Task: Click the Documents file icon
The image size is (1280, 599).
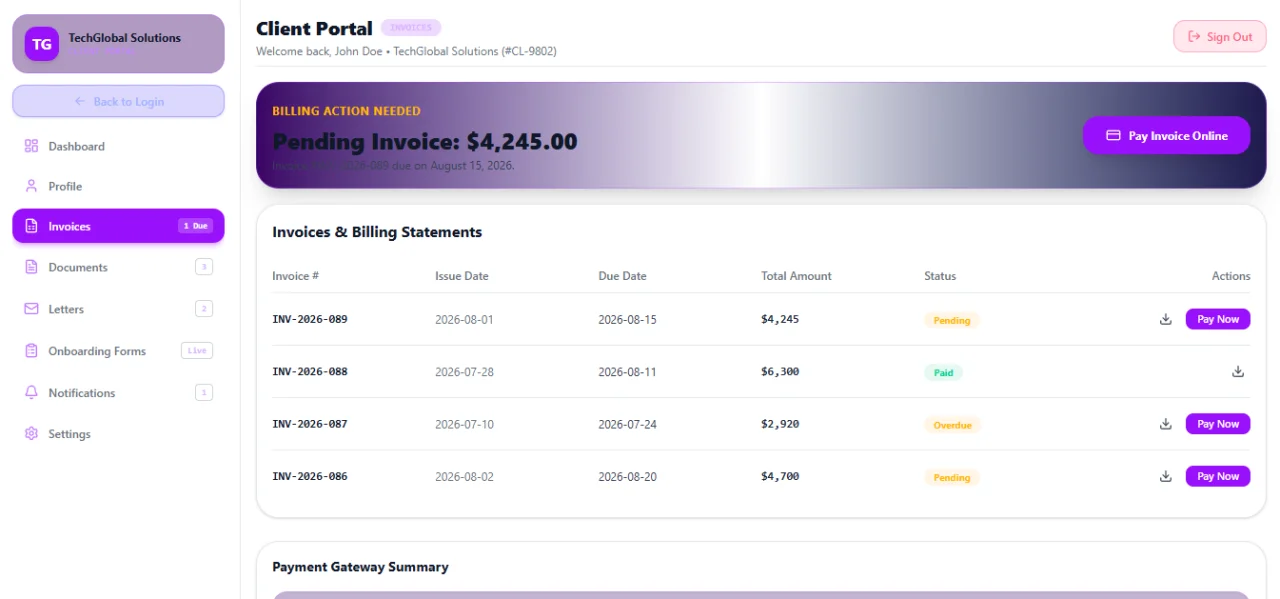Action: click(31, 267)
